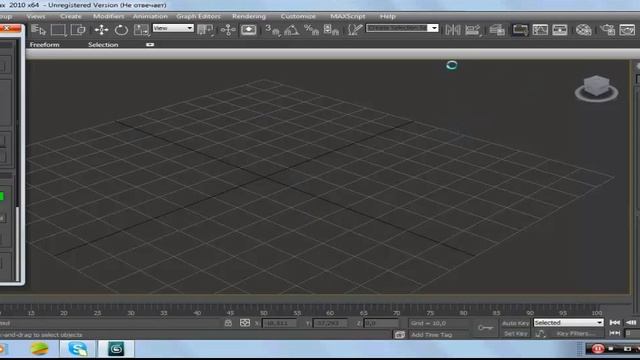Click the X coordinate field

(279, 323)
